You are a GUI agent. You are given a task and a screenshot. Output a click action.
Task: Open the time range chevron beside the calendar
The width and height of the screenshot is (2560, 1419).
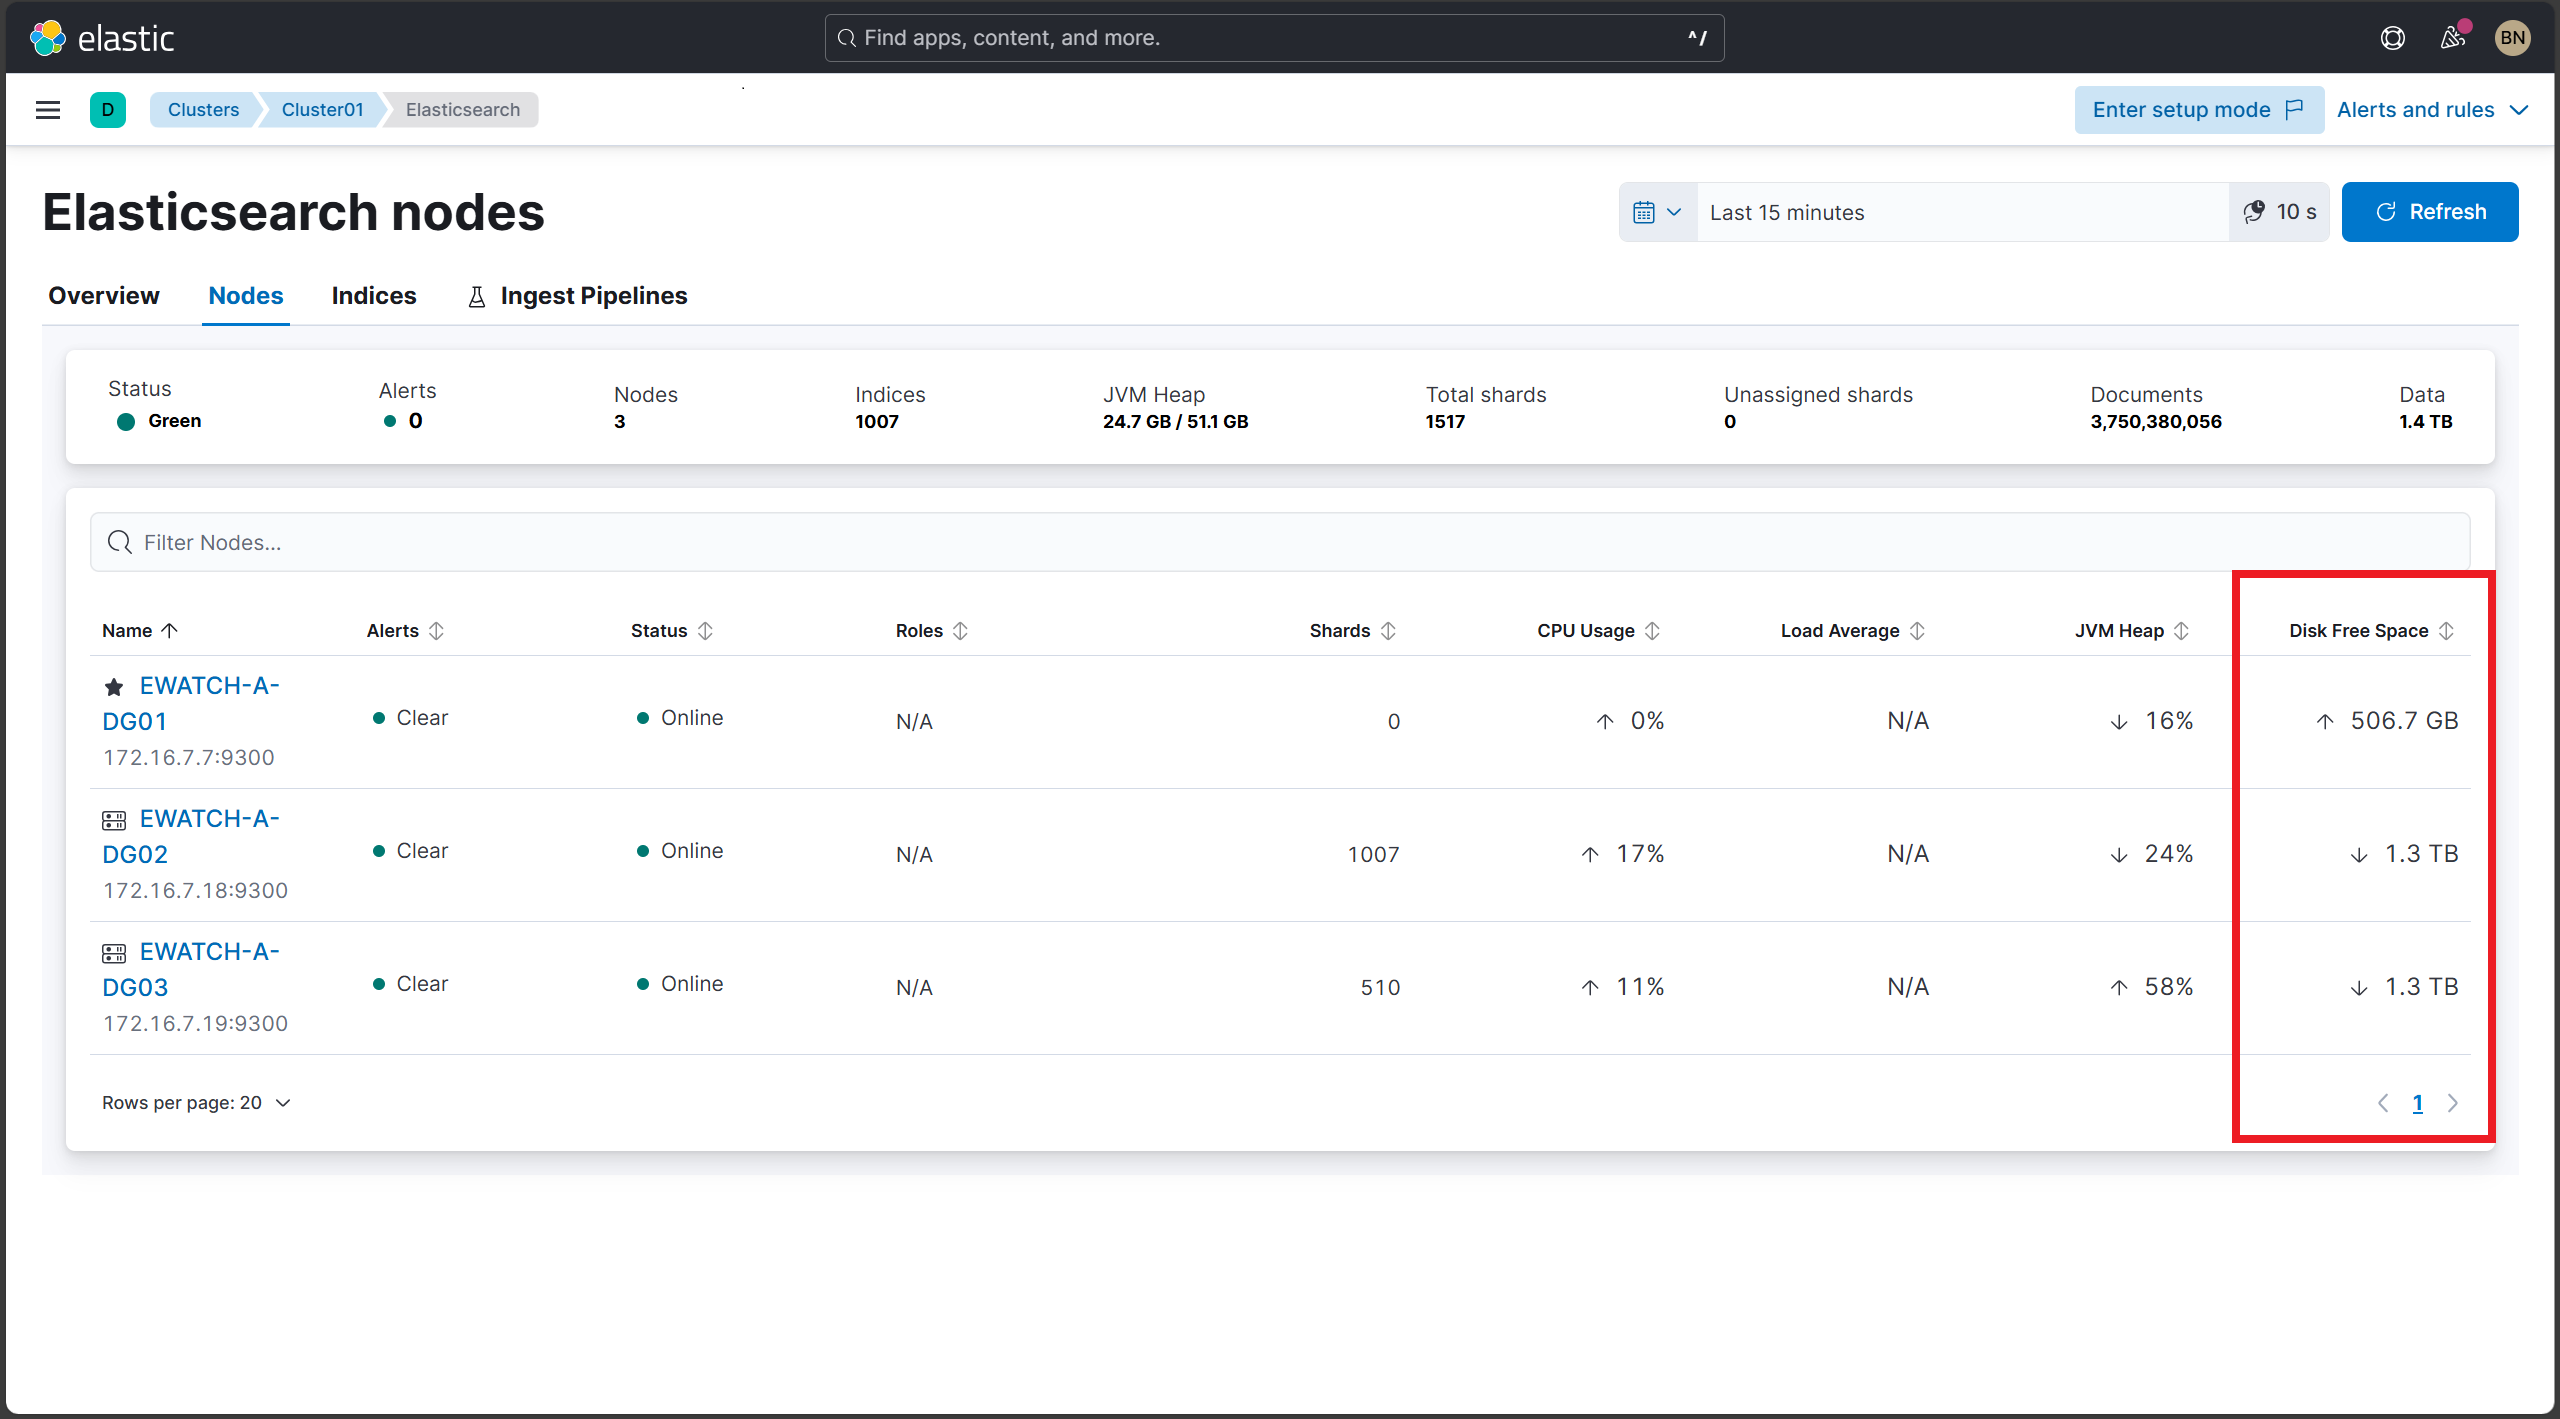pyautogui.click(x=1673, y=212)
